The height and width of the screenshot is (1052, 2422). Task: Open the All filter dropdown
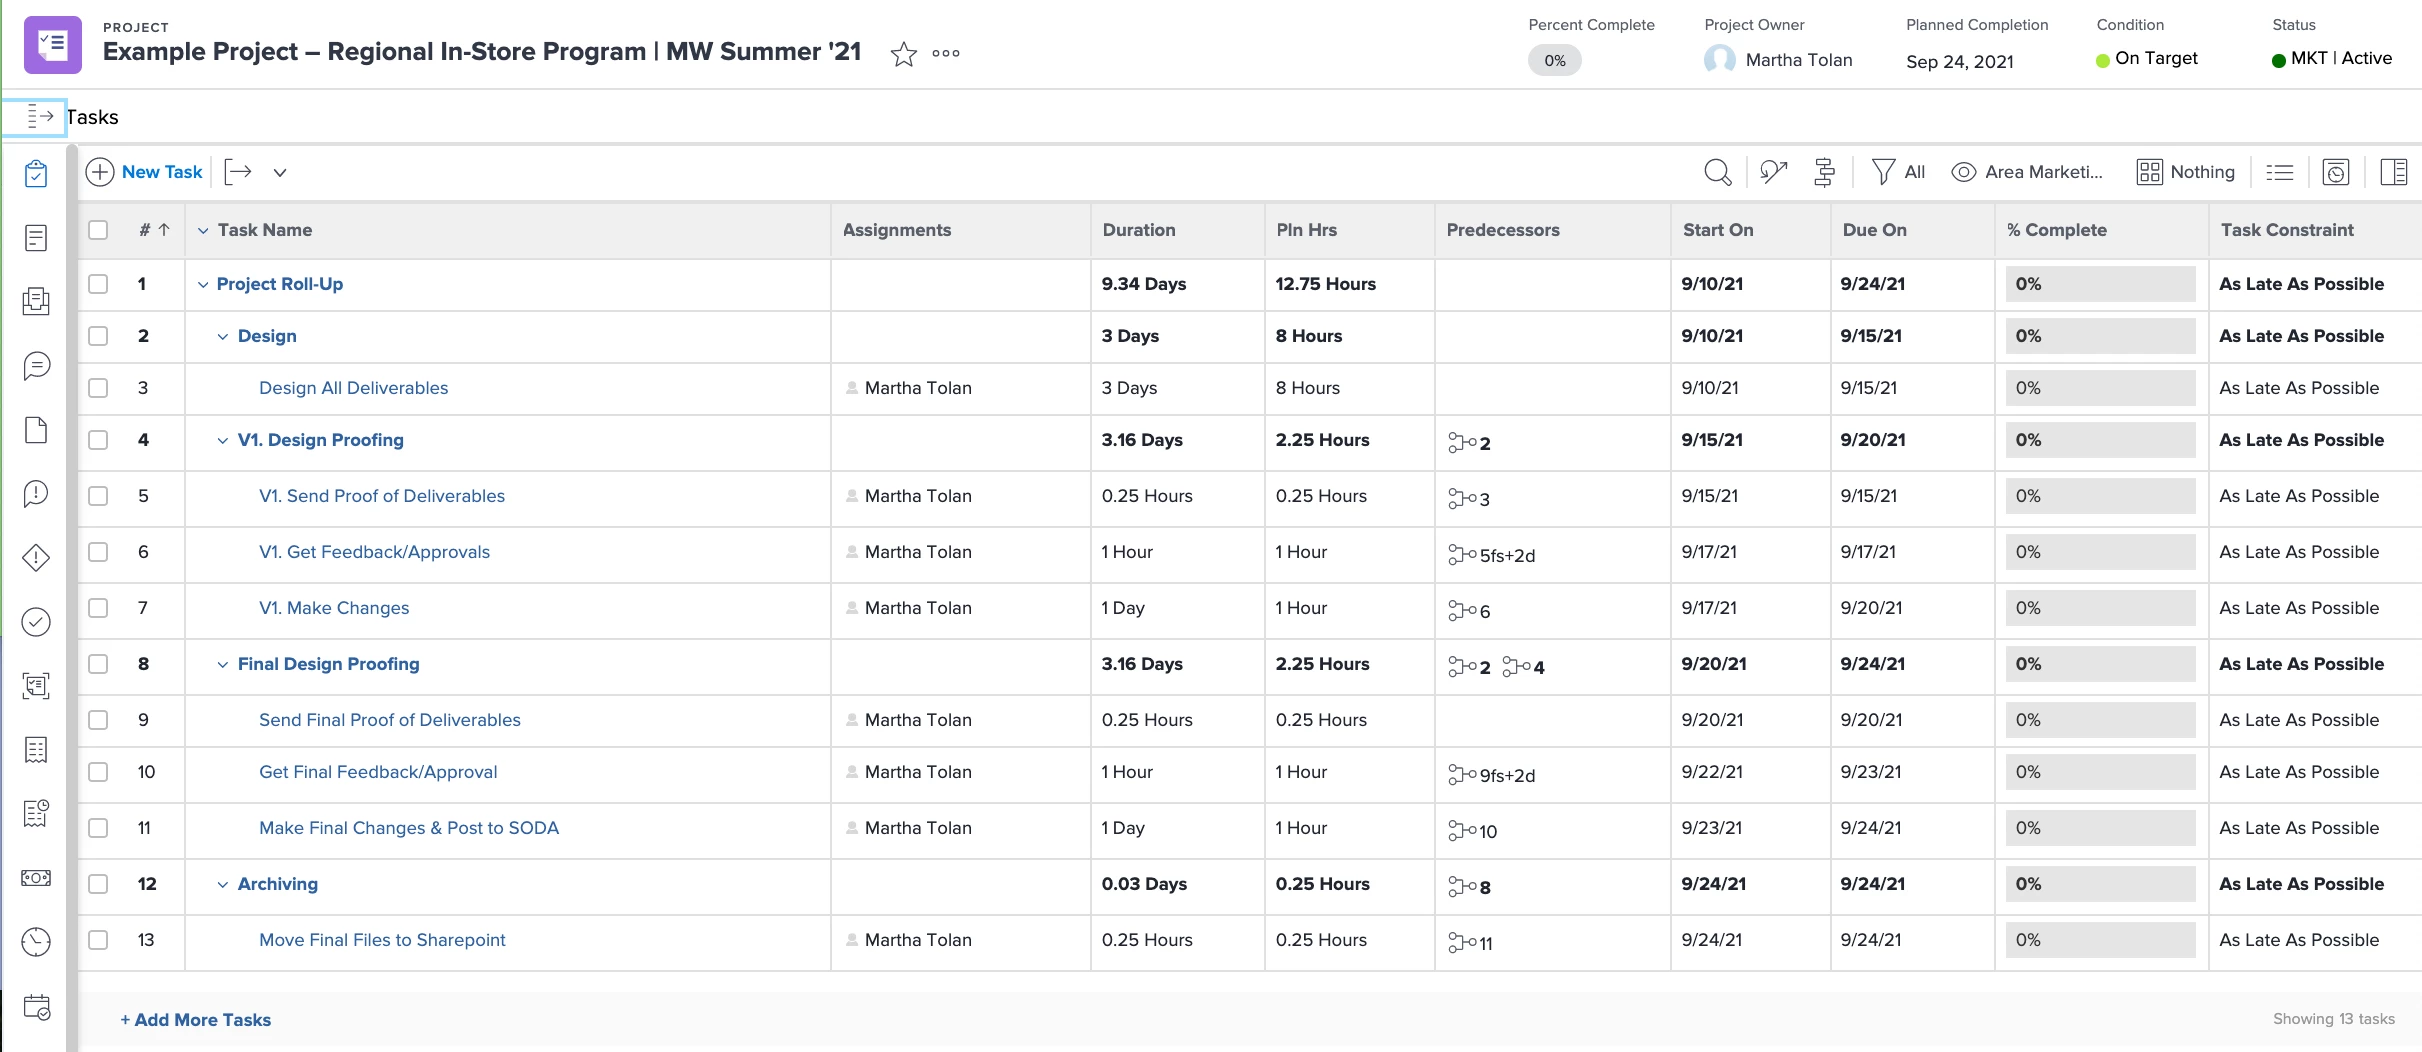pyautogui.click(x=1898, y=172)
